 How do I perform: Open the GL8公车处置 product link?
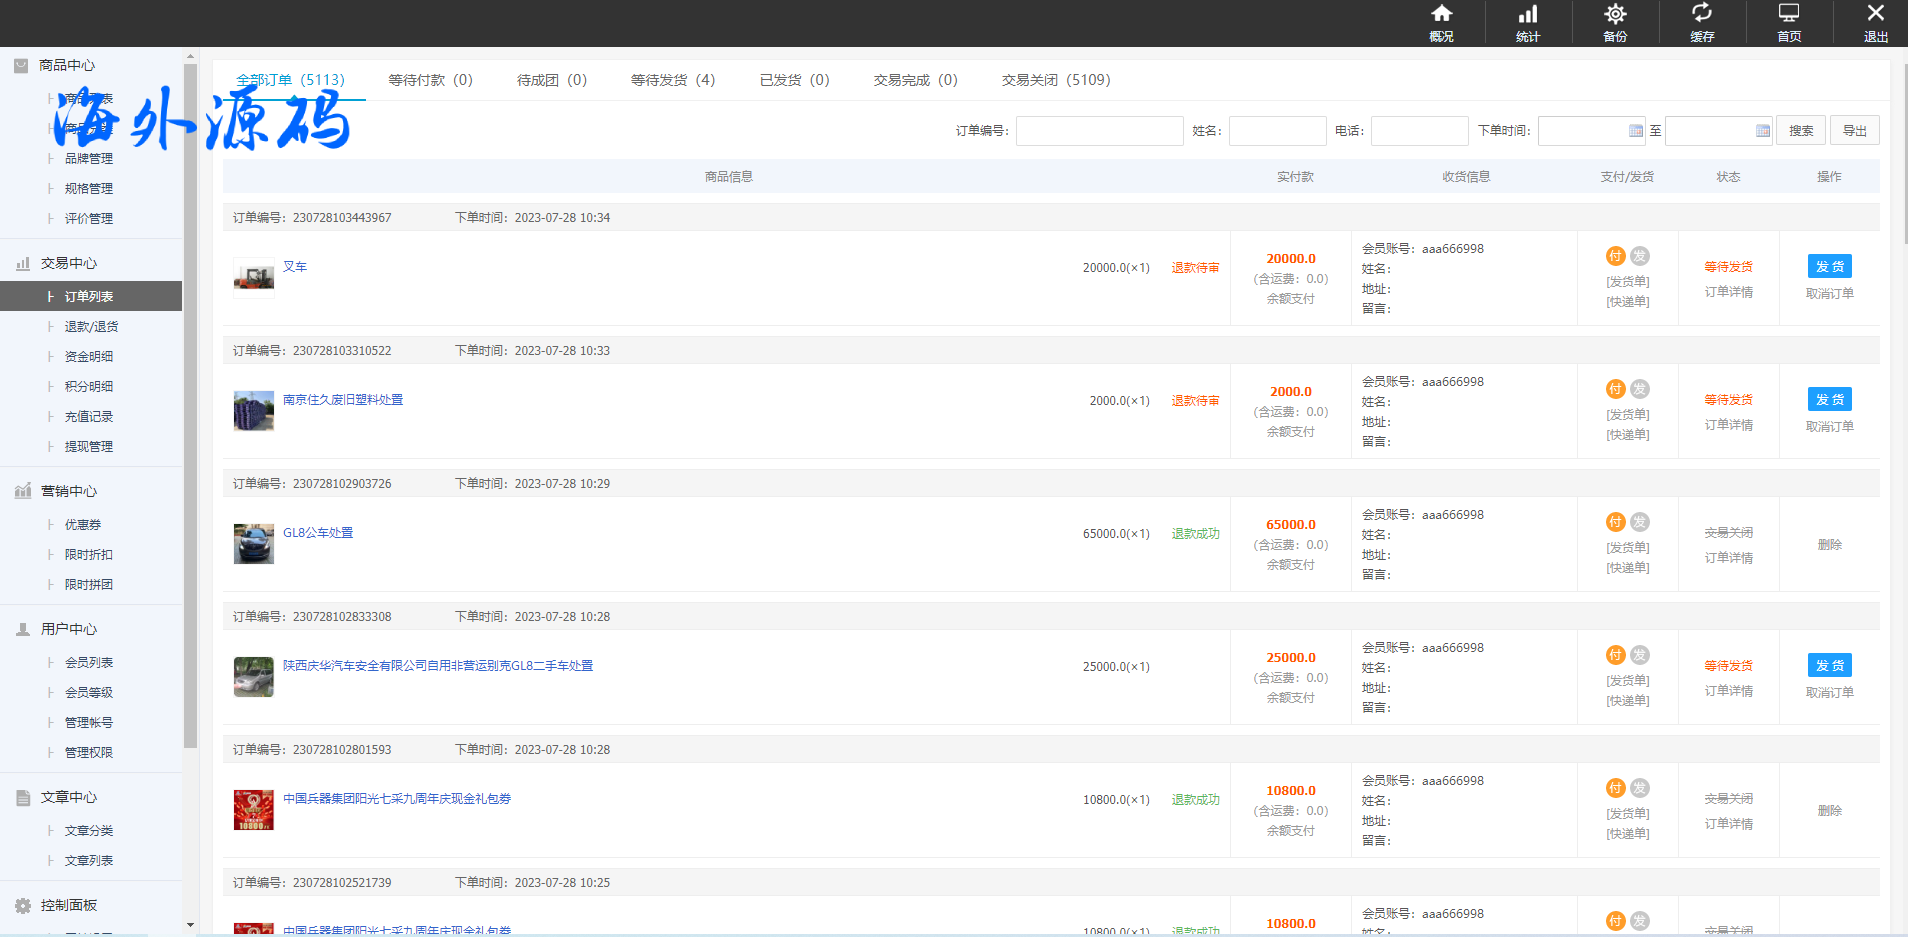coord(318,533)
